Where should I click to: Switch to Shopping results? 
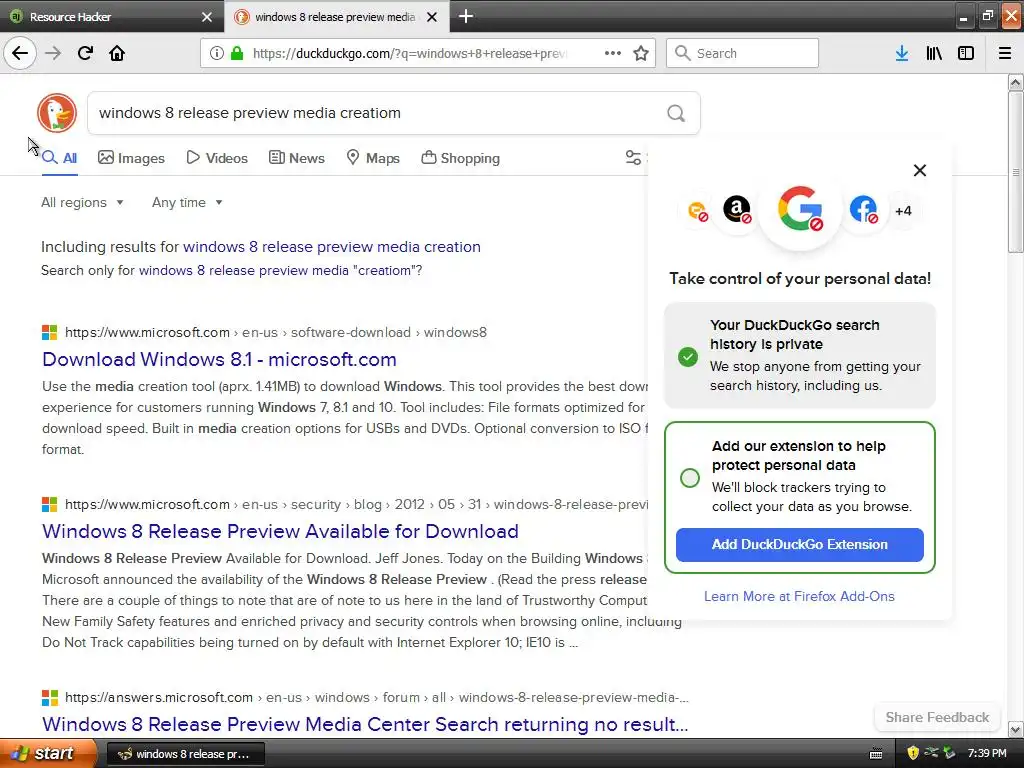tap(460, 158)
